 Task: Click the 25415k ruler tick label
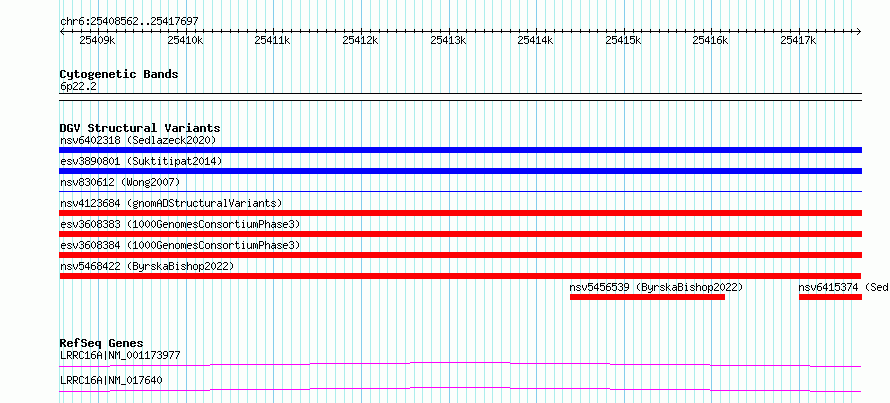click(x=624, y=40)
